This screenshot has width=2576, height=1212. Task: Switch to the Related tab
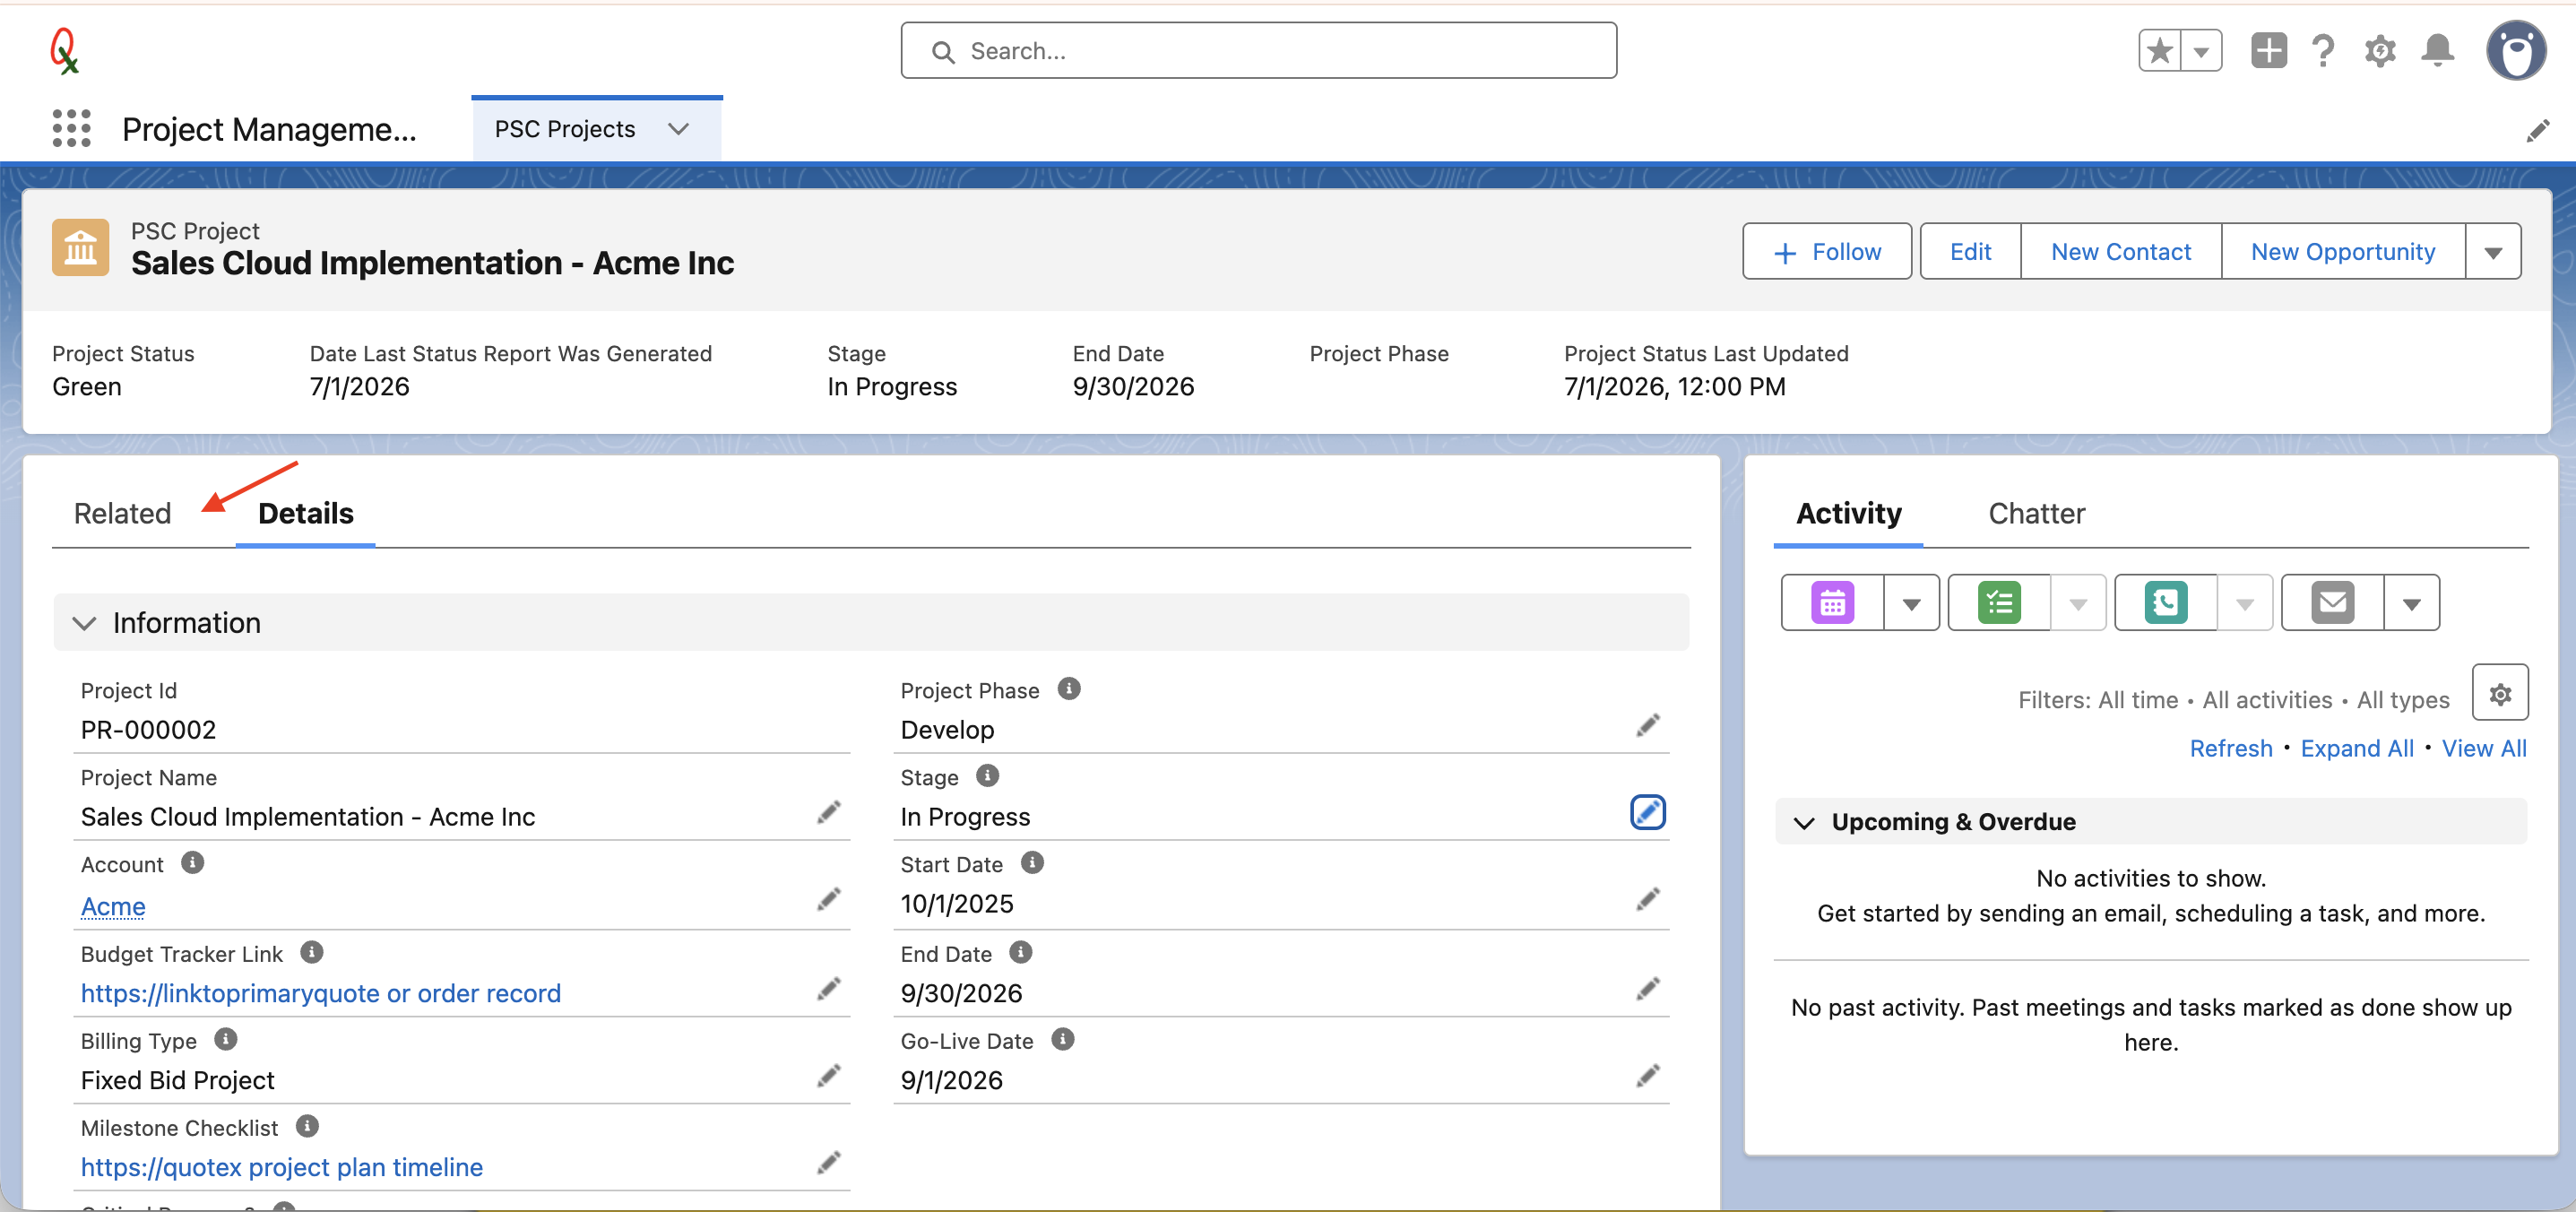coord(122,513)
